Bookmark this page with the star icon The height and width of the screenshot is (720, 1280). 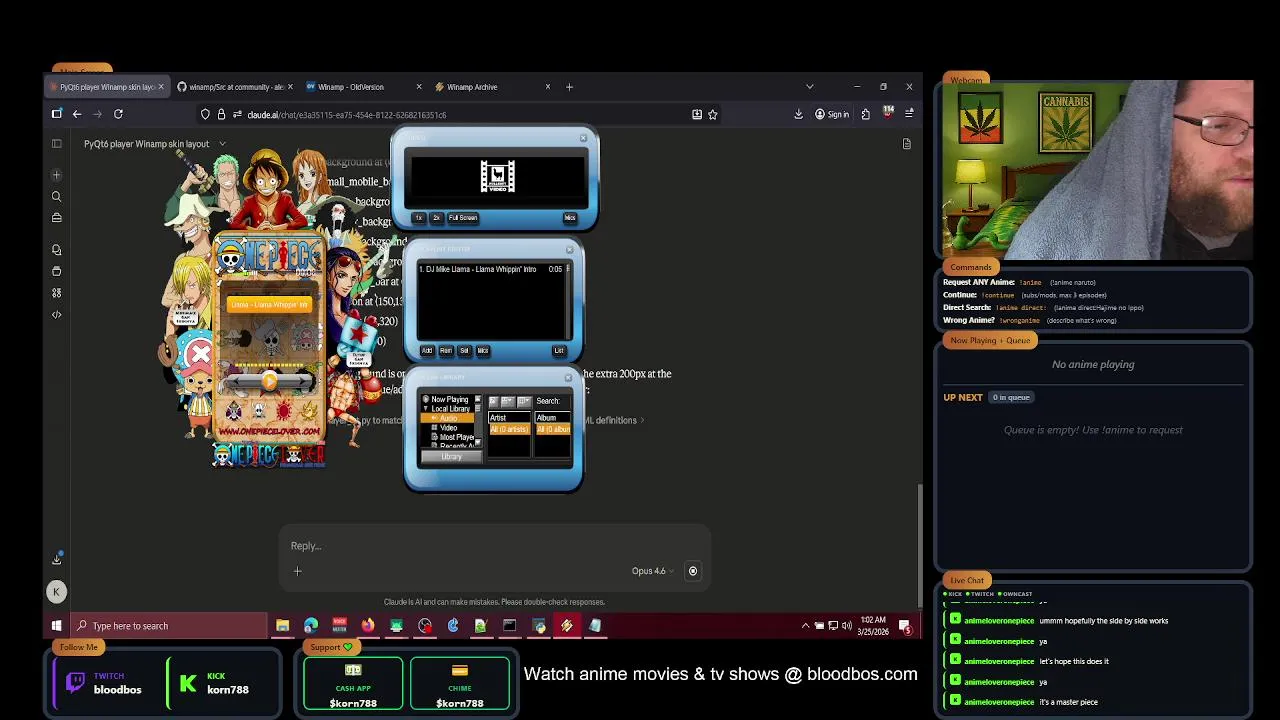point(713,114)
